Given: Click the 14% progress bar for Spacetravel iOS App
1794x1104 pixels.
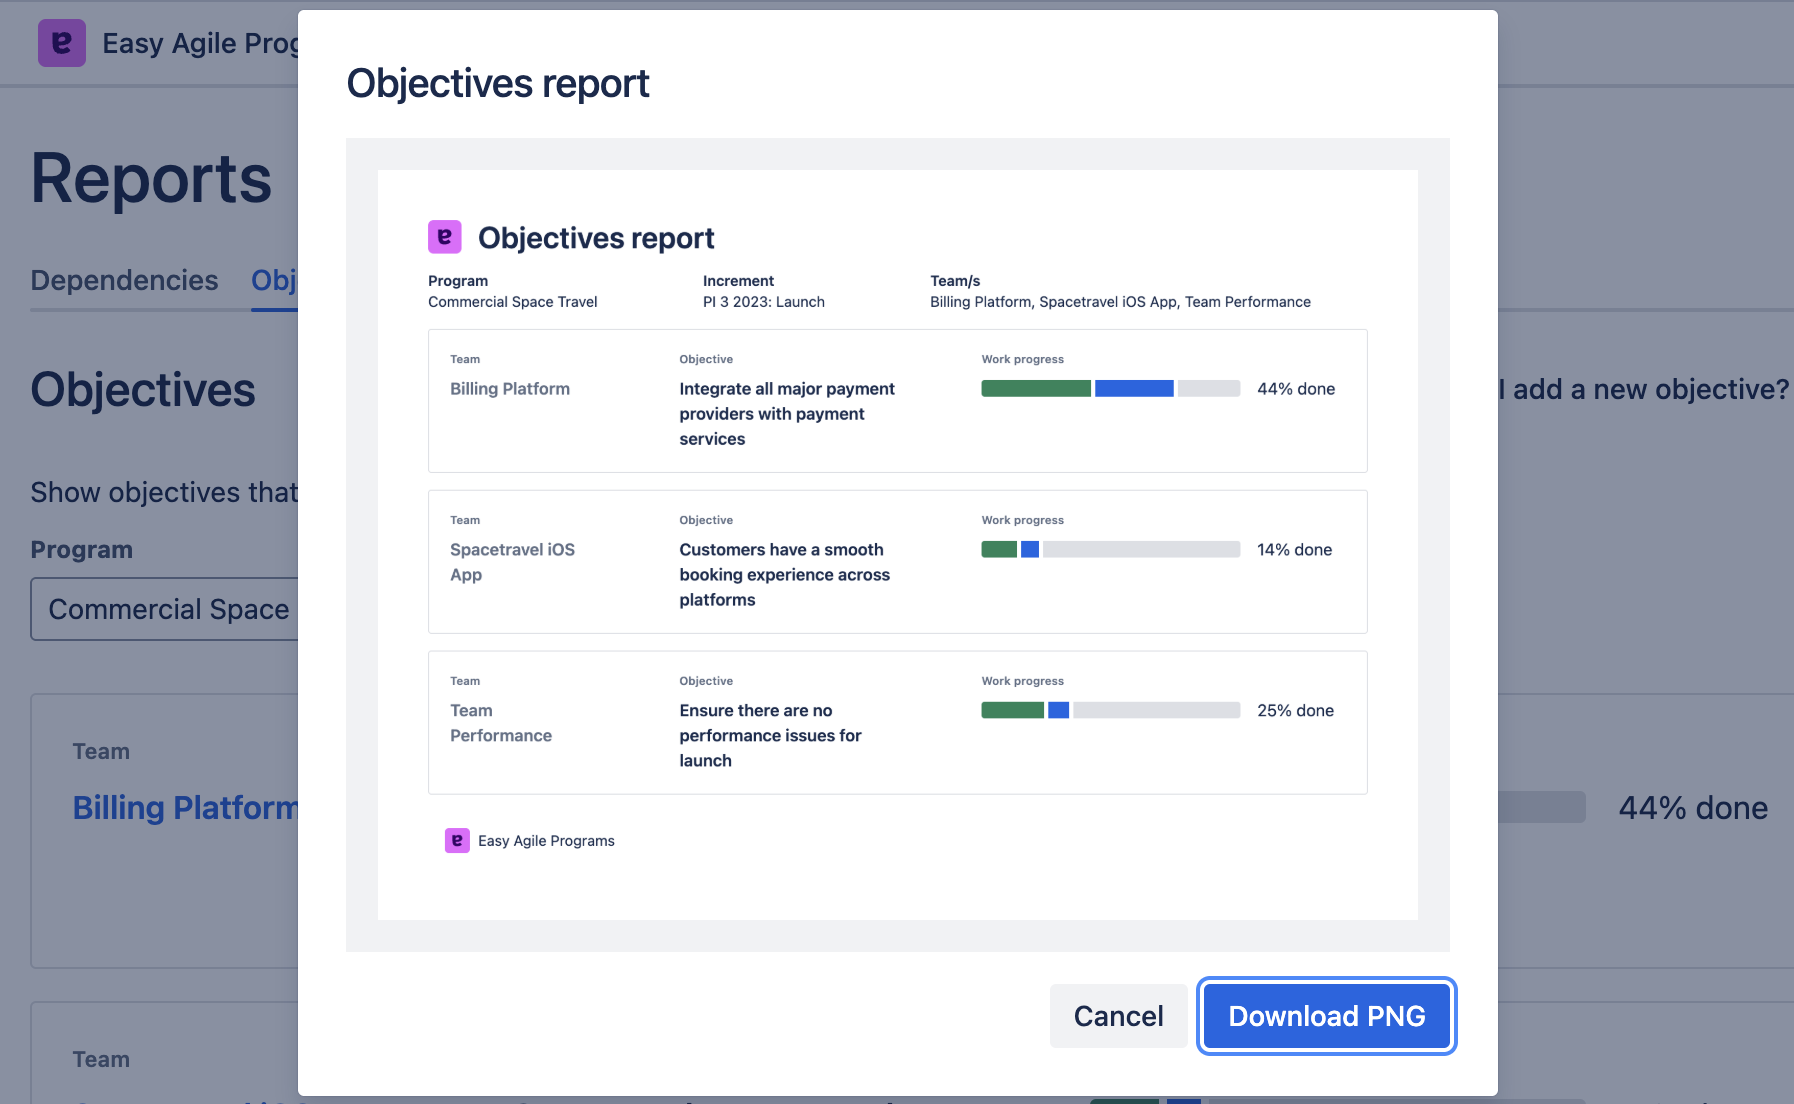Looking at the screenshot, I should coord(1110,549).
